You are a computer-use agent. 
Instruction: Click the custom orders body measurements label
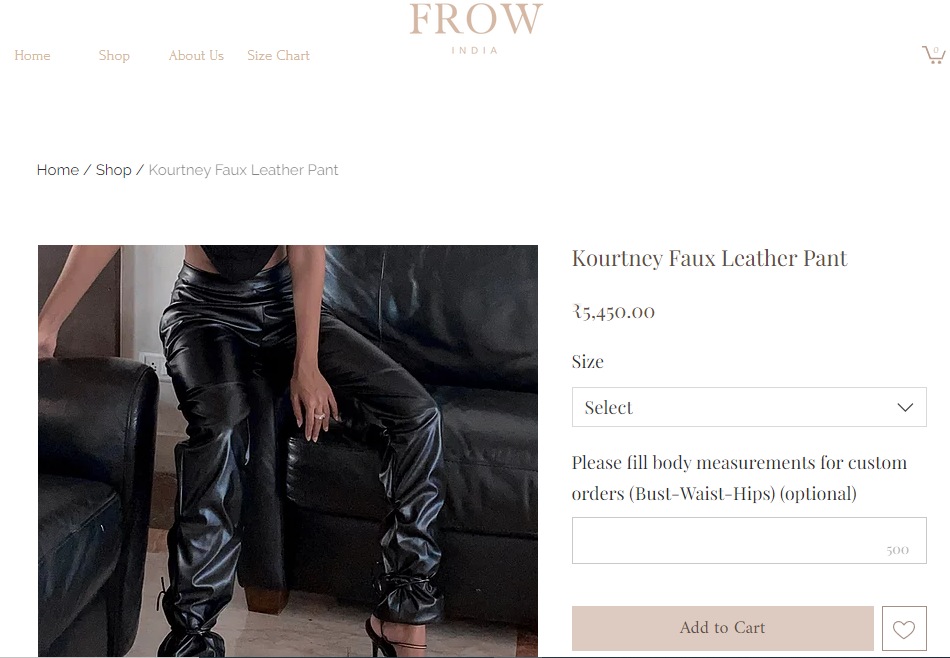click(739, 478)
